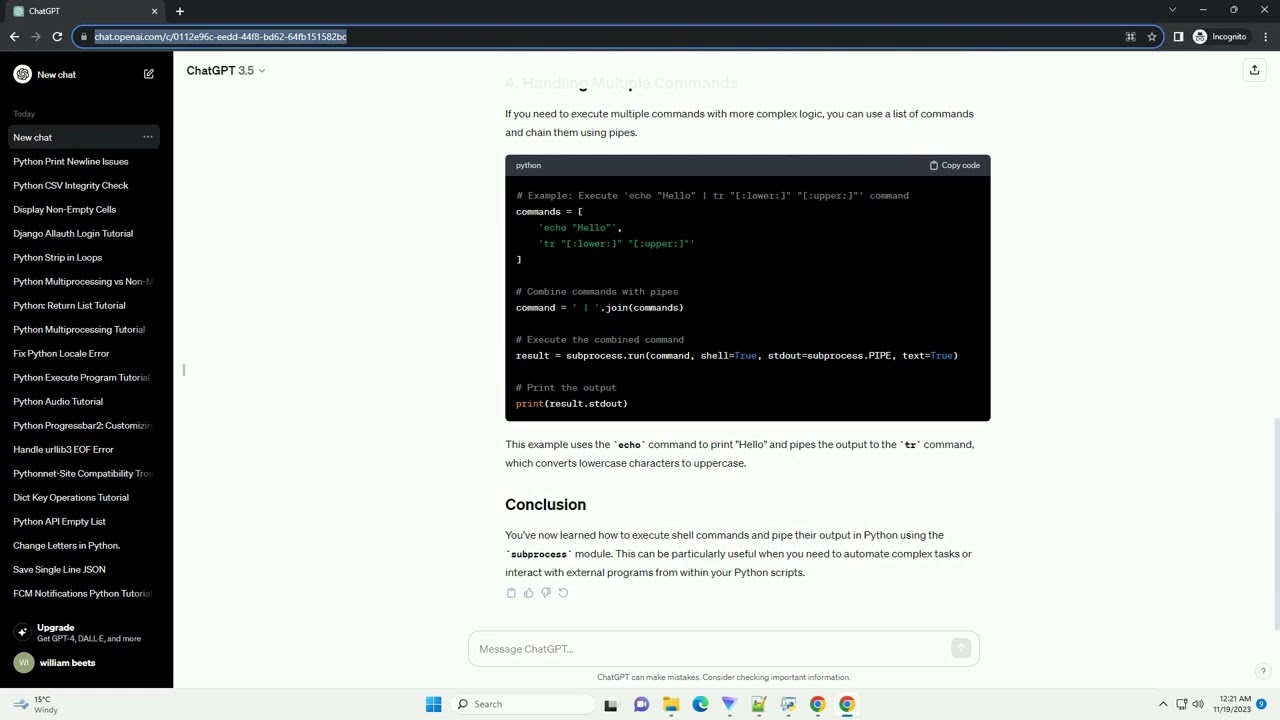
Task: Bookmark this page with the star icon
Action: point(1152,37)
